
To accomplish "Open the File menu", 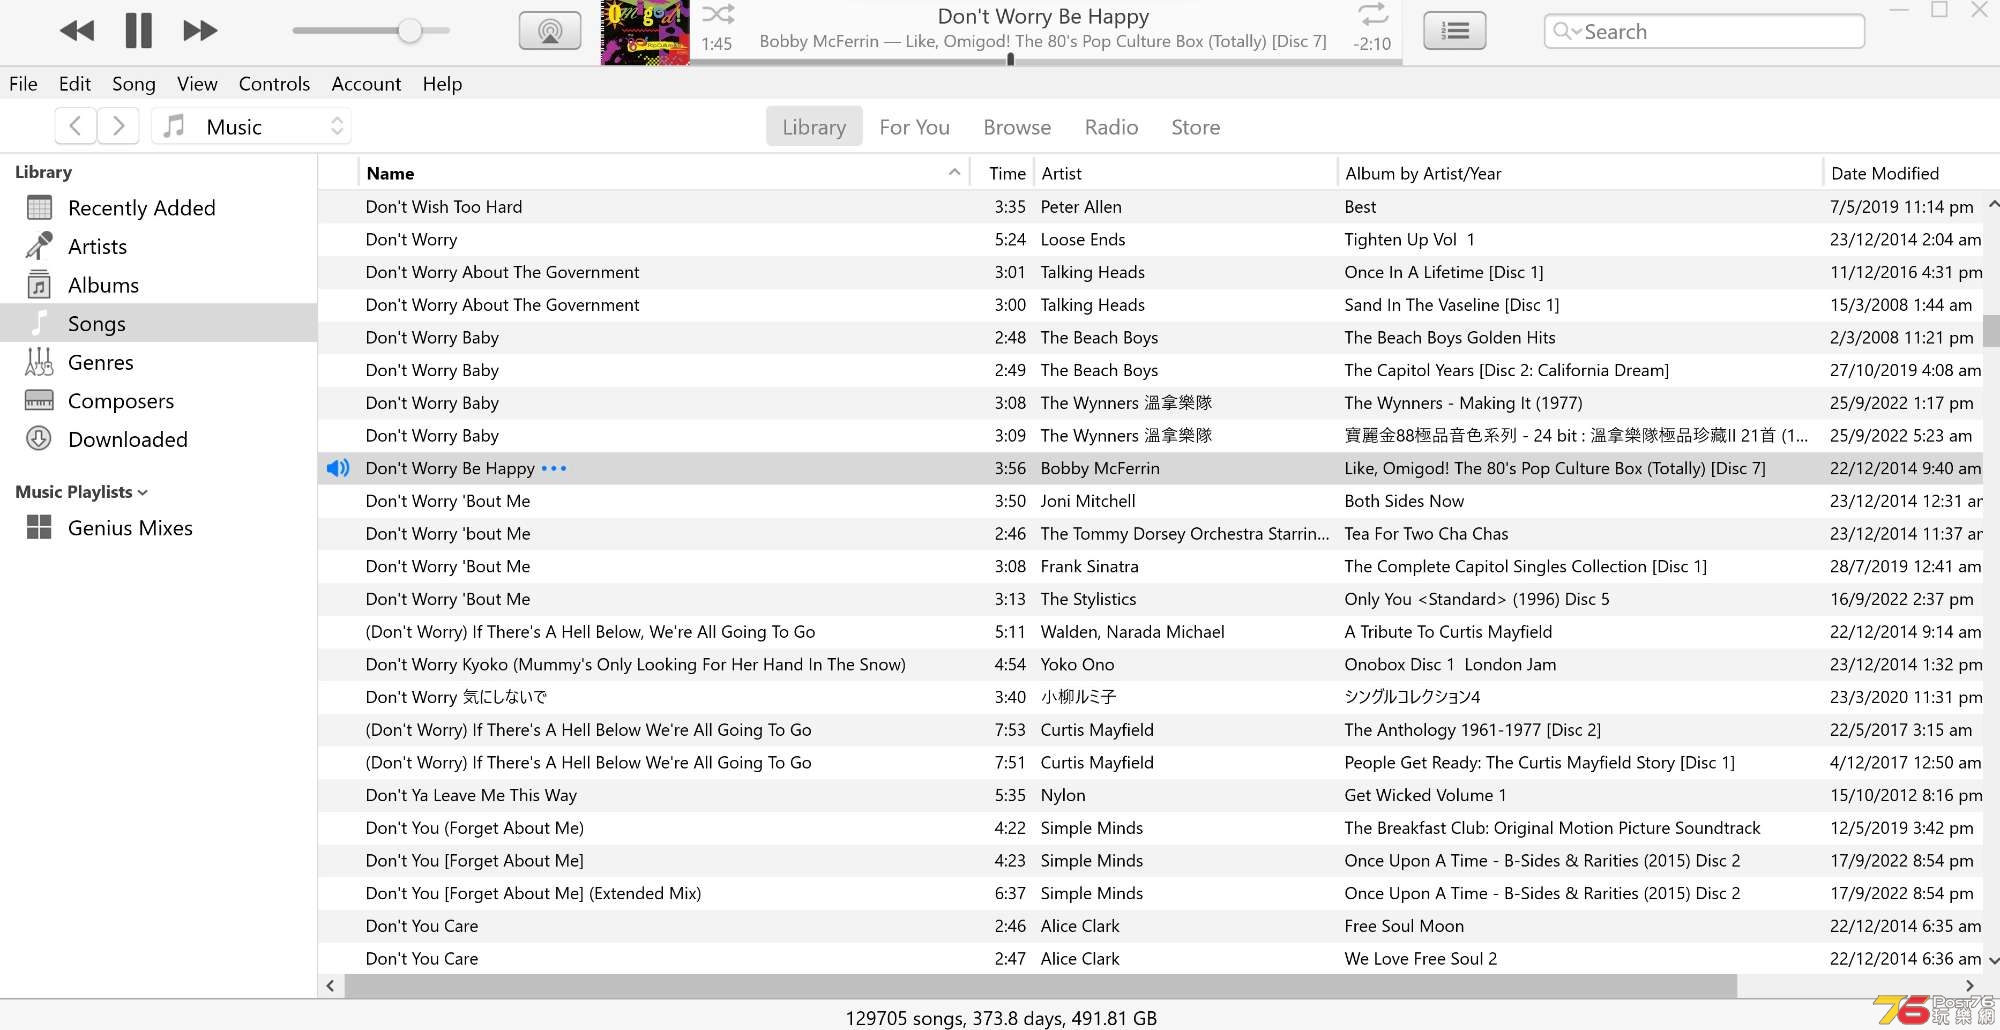I will pos(23,84).
